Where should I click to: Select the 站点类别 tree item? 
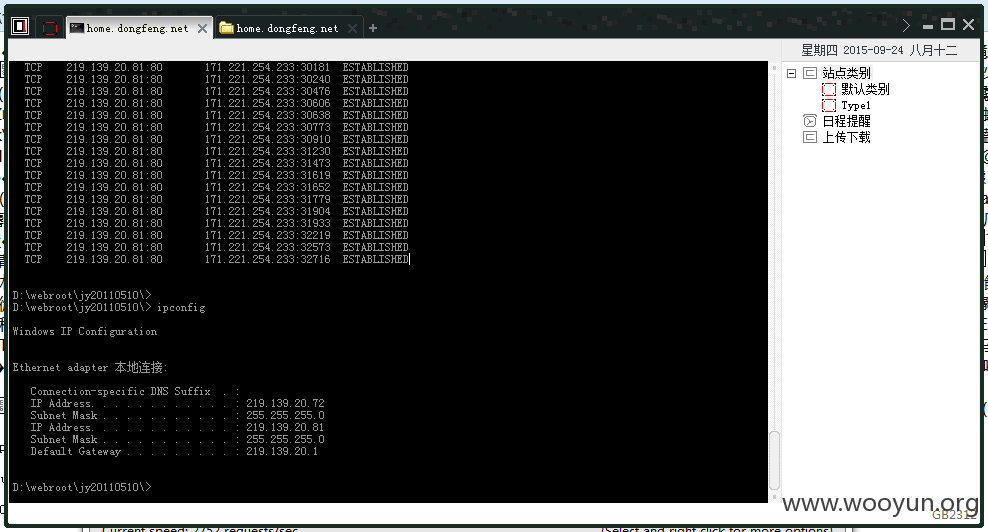coord(846,73)
